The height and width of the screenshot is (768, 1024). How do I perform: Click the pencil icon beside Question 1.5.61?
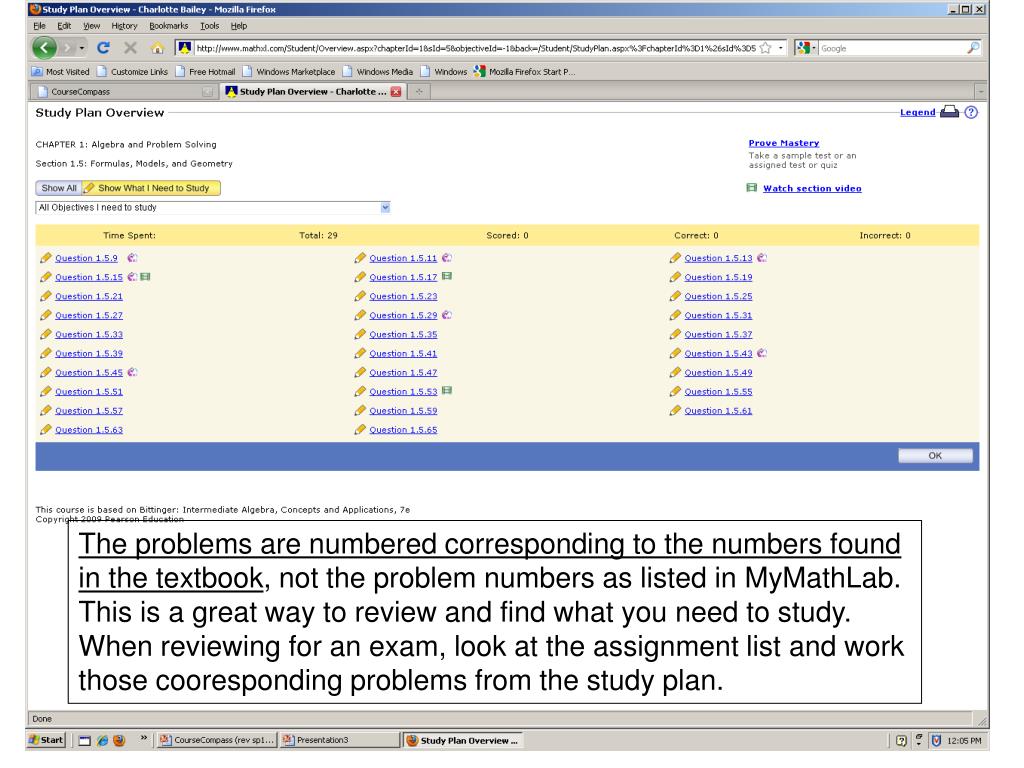coord(675,411)
